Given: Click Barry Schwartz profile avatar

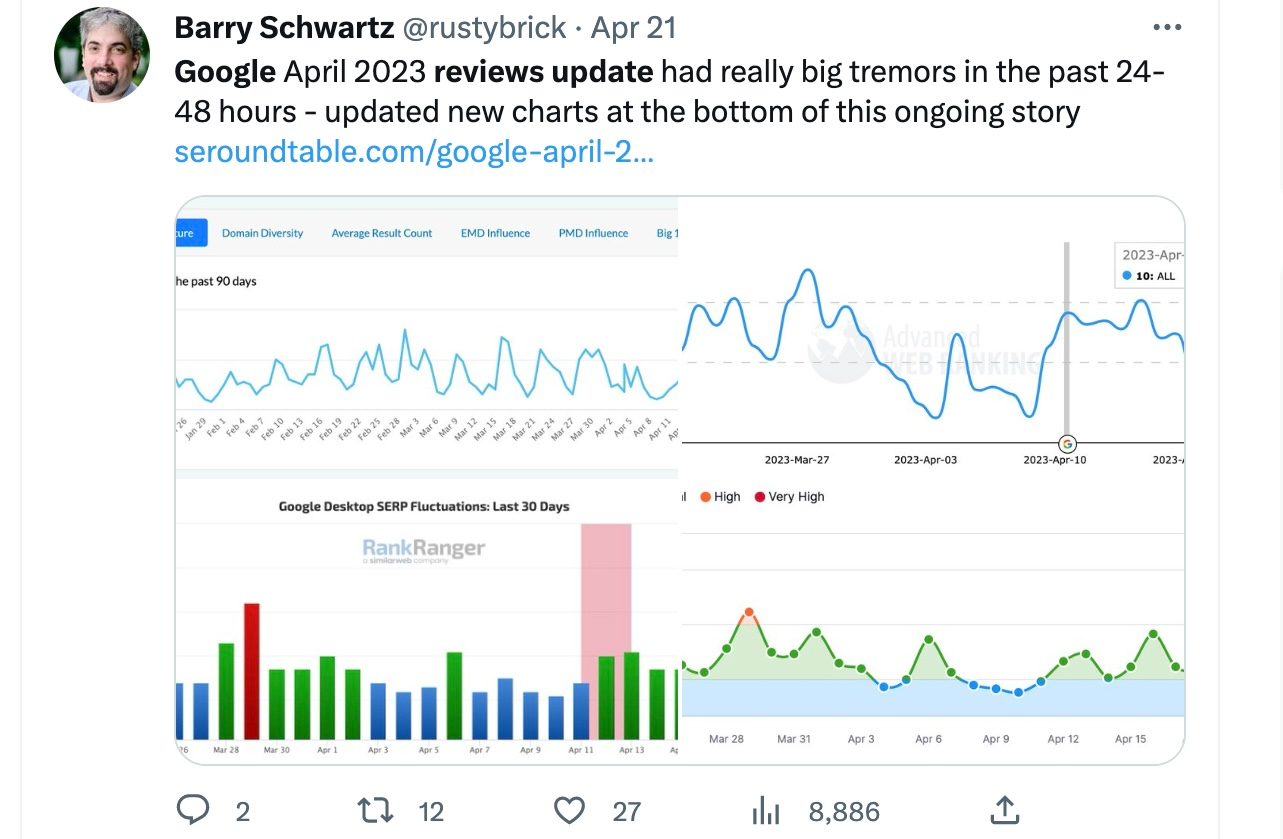Looking at the screenshot, I should coord(102,55).
